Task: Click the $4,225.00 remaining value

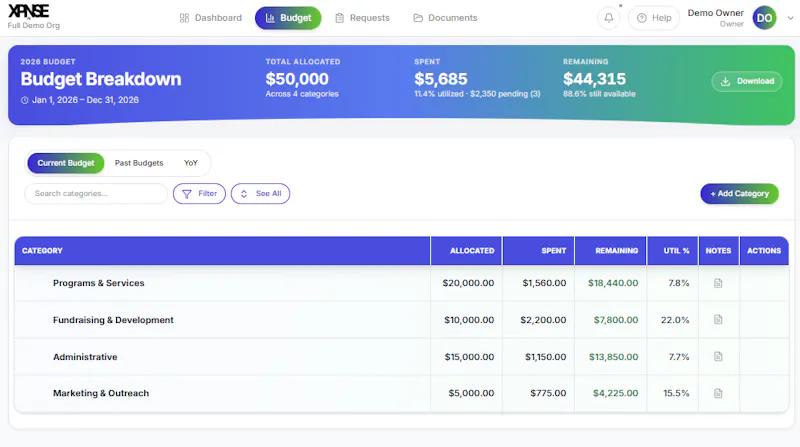Action: click(615, 393)
